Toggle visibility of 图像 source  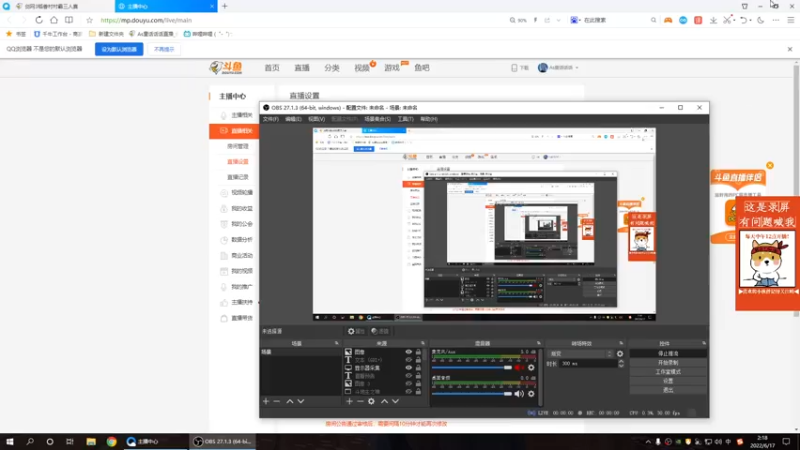[x=409, y=352]
